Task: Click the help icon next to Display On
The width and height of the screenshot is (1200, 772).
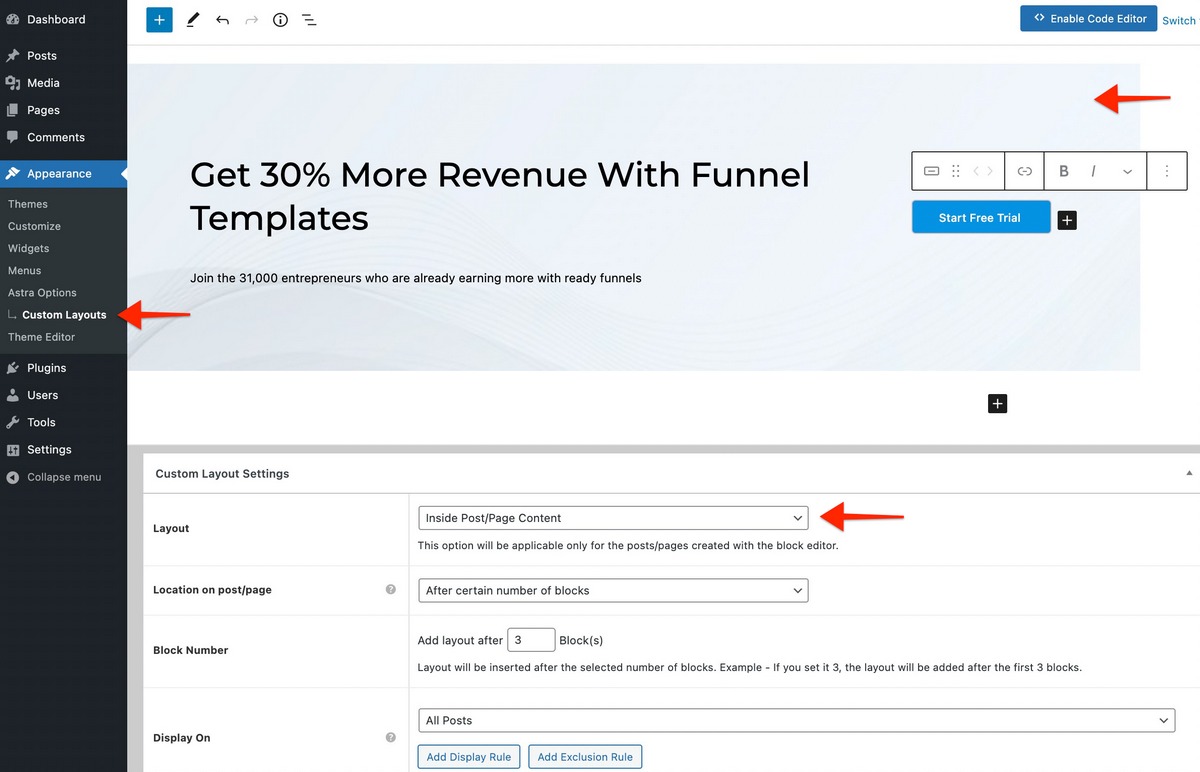Action: 391,737
